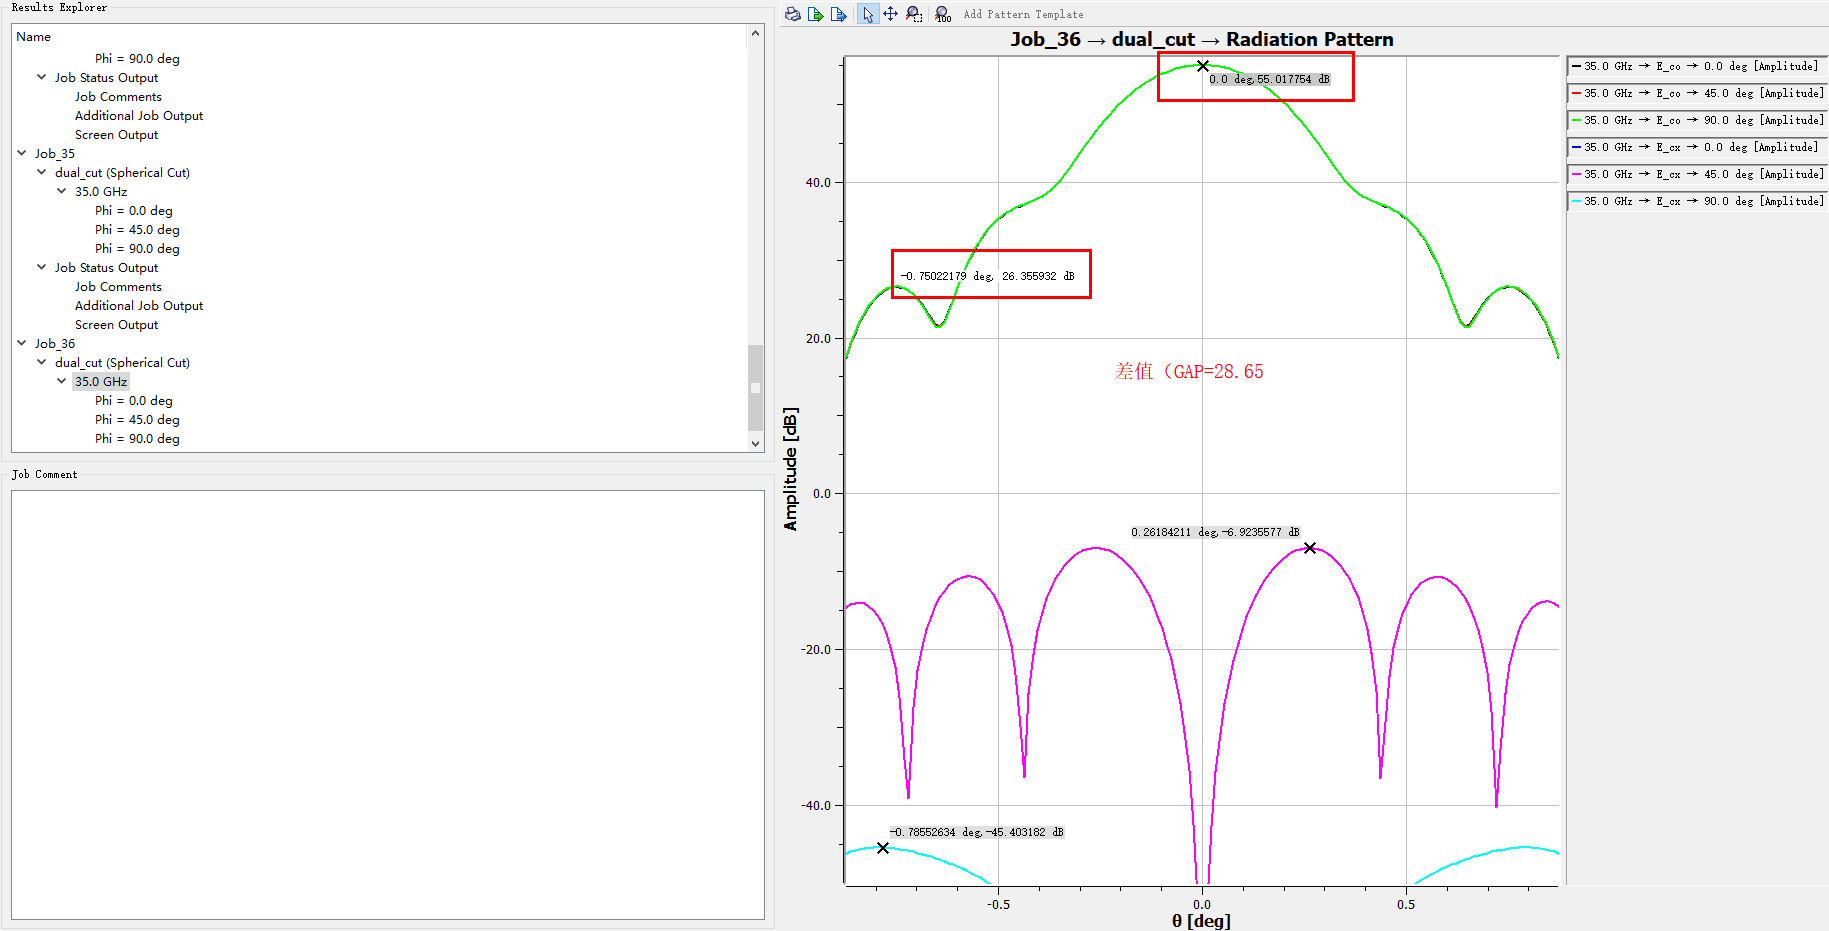Click the Radiation Pattern plot title

[1202, 39]
